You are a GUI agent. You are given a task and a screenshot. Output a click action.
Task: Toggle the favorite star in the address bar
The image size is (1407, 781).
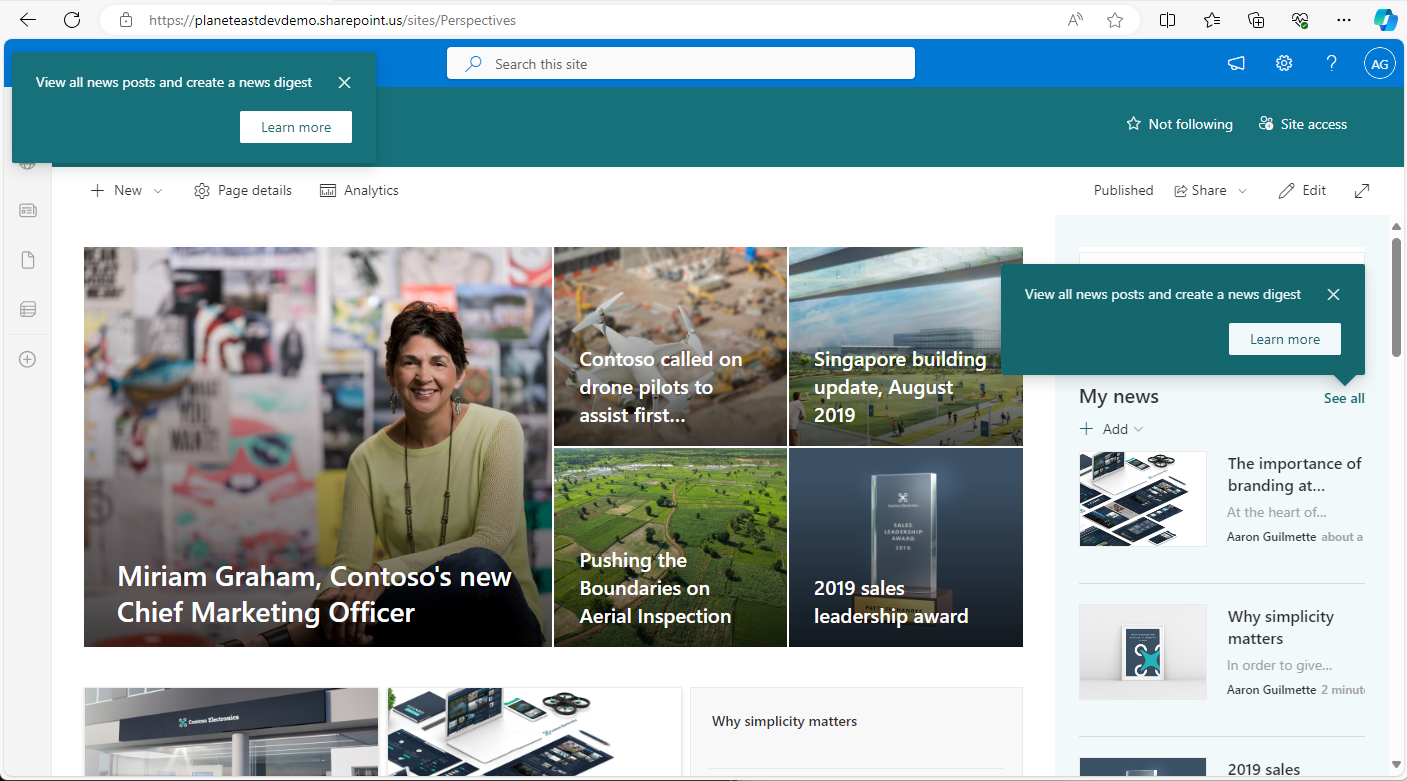click(x=1114, y=20)
